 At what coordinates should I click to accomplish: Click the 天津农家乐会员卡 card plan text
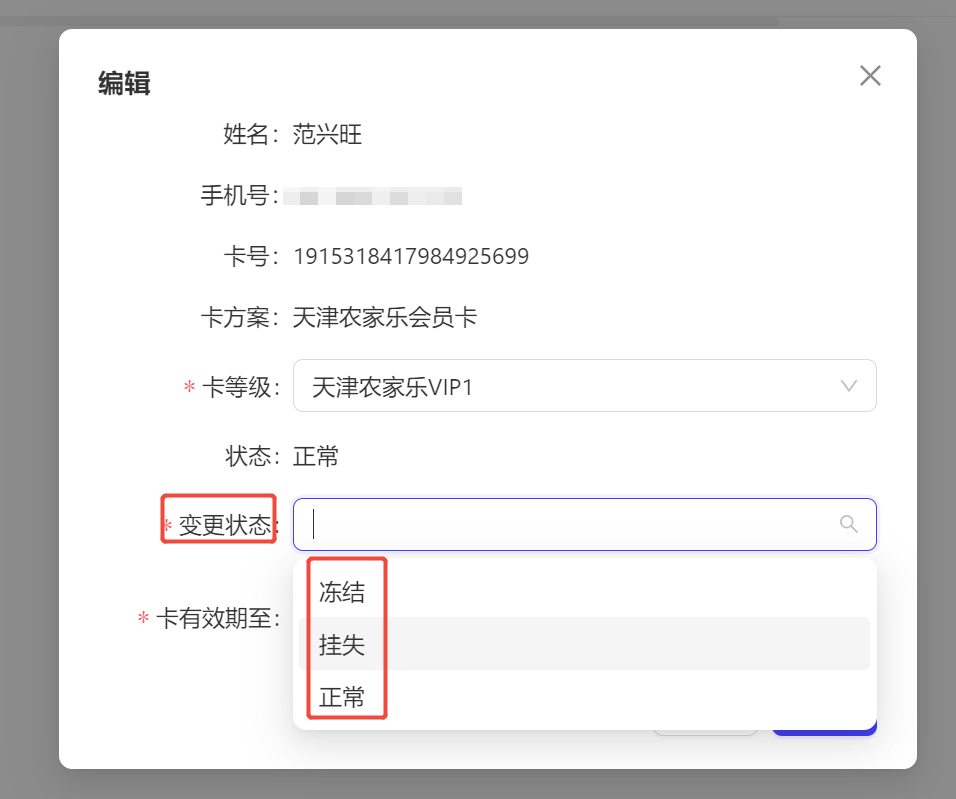click(384, 318)
